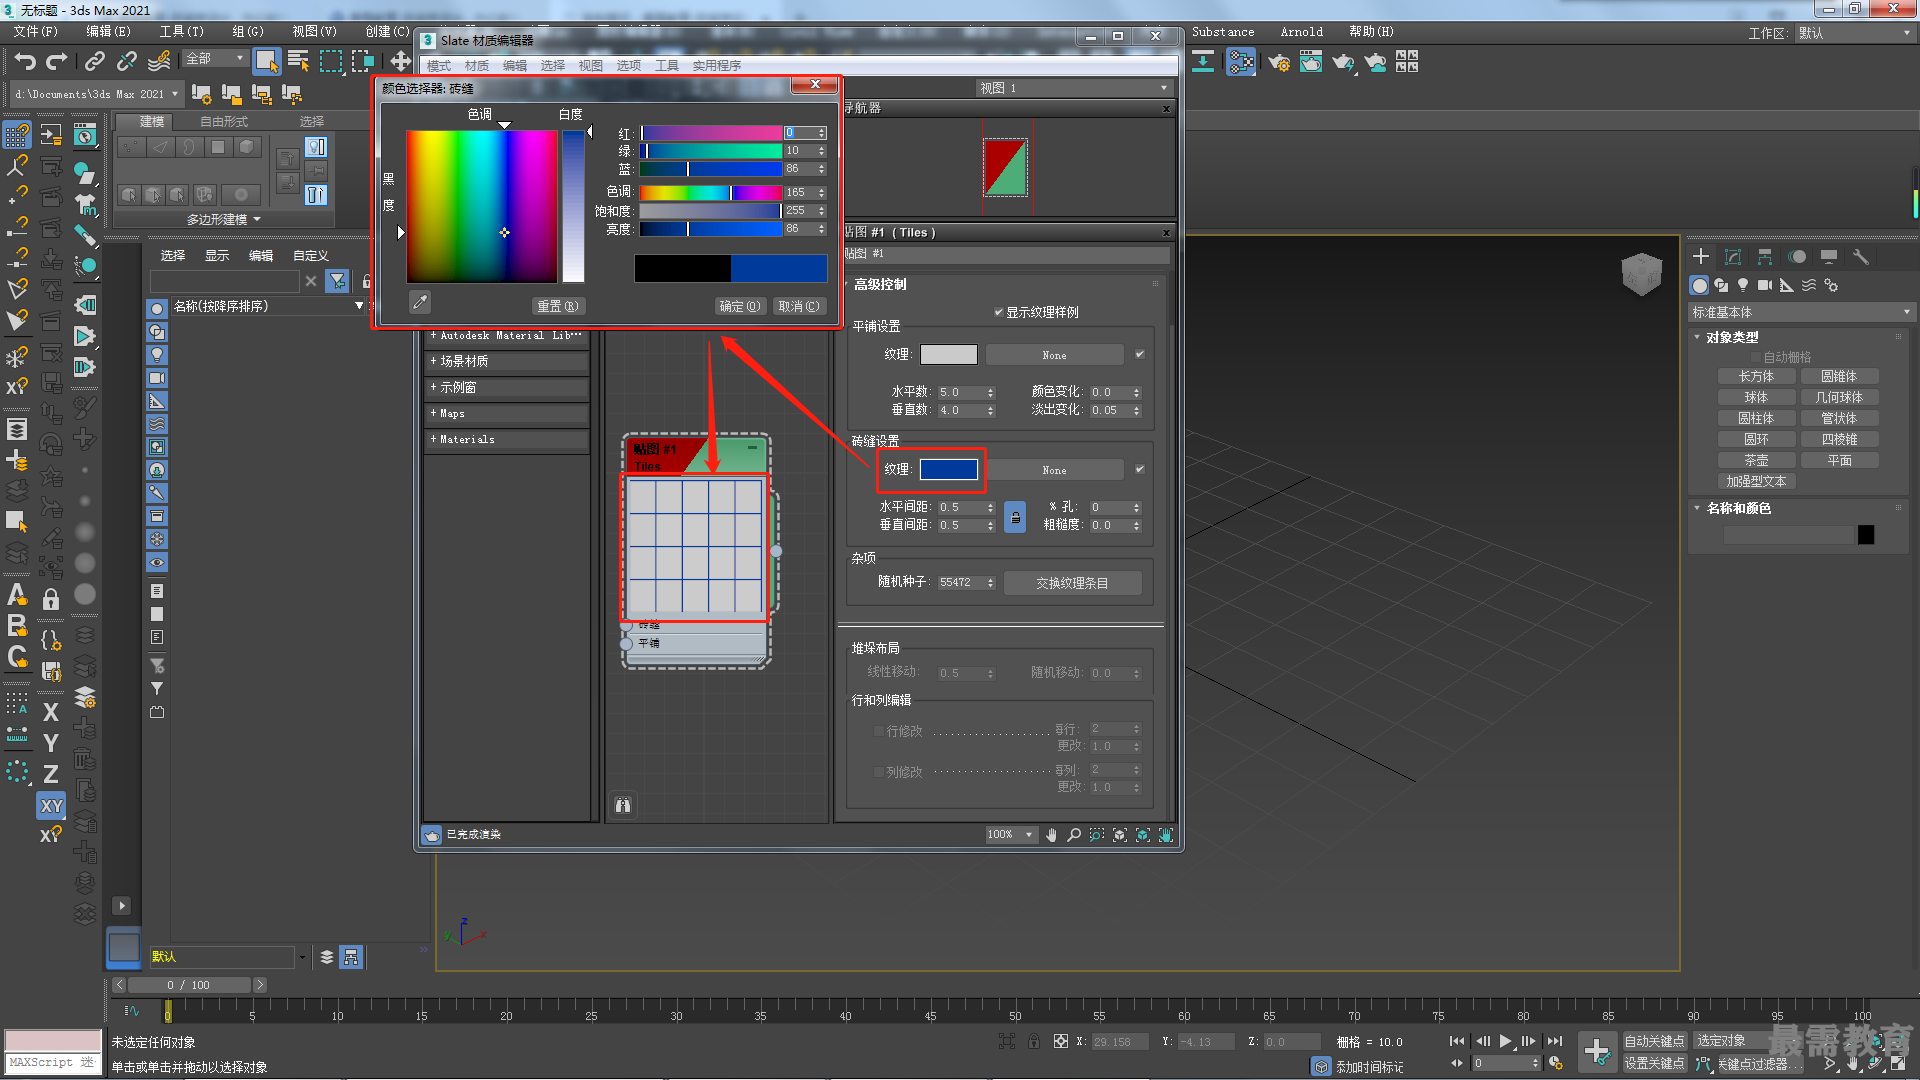Screen dimensions: 1920x1080
Task: Click the object name field in 名称和颜色
Action: point(1788,536)
